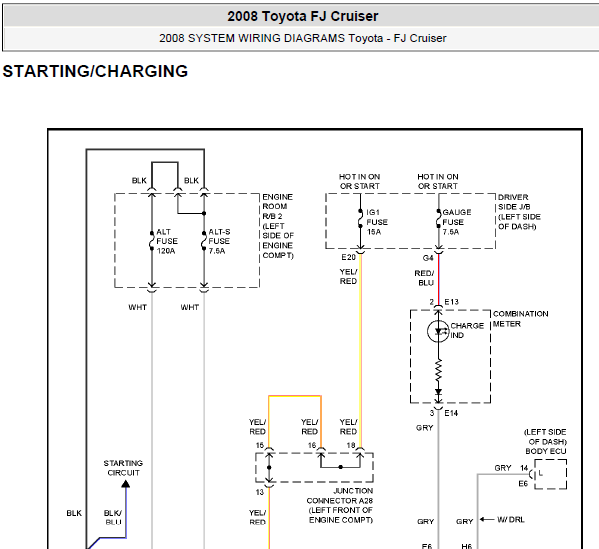
Task: Click the 'DRIVER SIDE J/B' label
Action: [x=519, y=212]
